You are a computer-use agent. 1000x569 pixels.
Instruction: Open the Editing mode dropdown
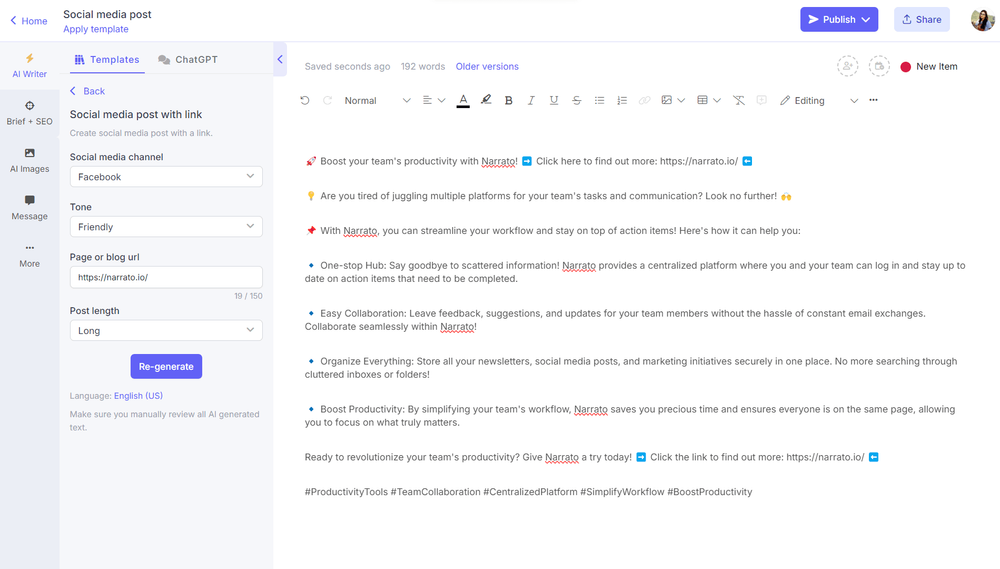[819, 100]
